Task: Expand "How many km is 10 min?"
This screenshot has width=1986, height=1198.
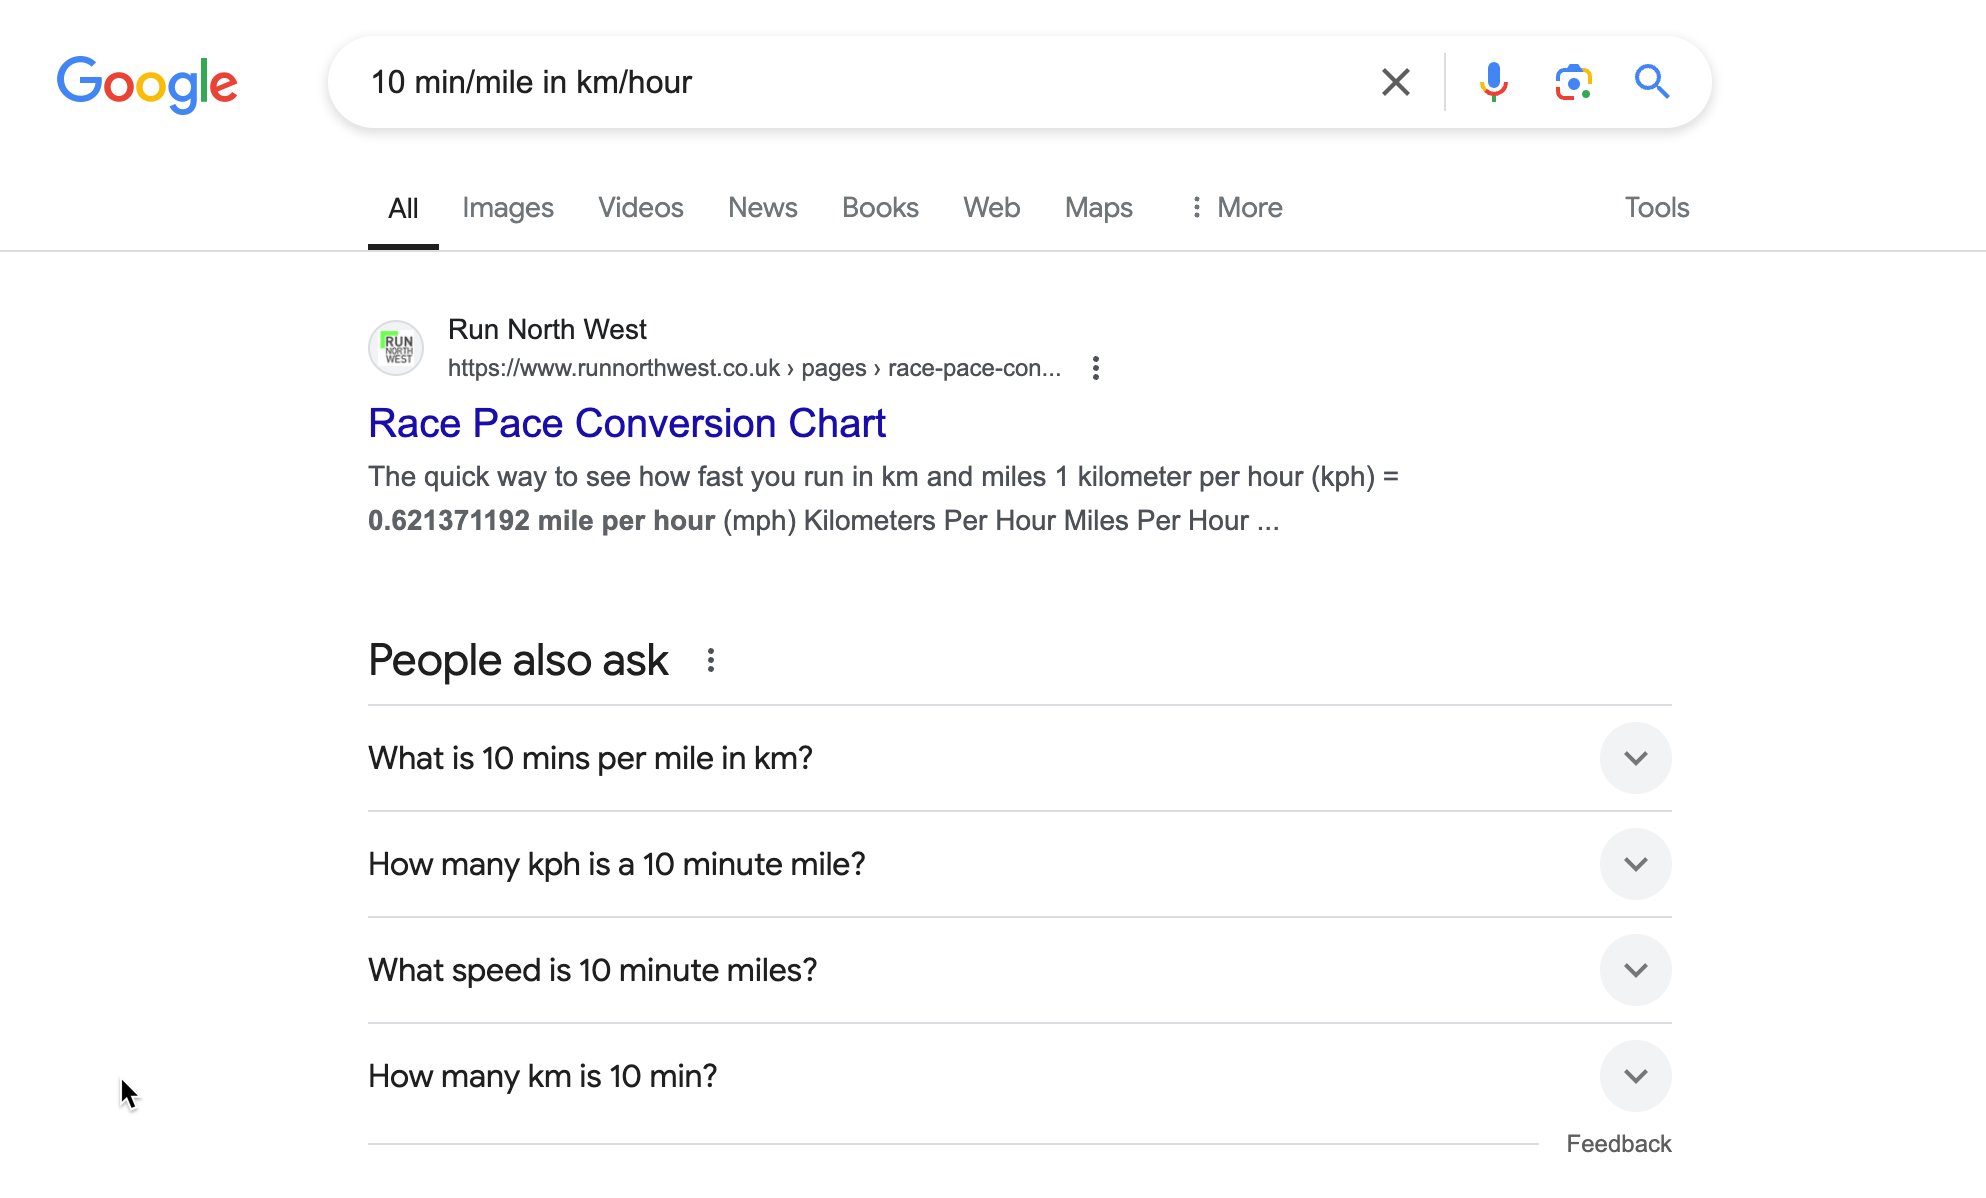Action: tap(1019, 1076)
